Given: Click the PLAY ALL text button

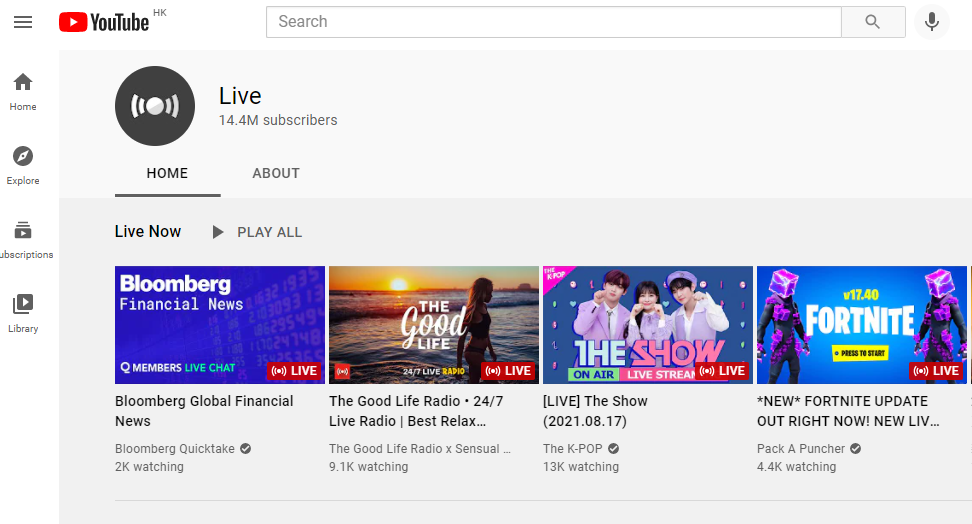Looking at the screenshot, I should pos(270,232).
